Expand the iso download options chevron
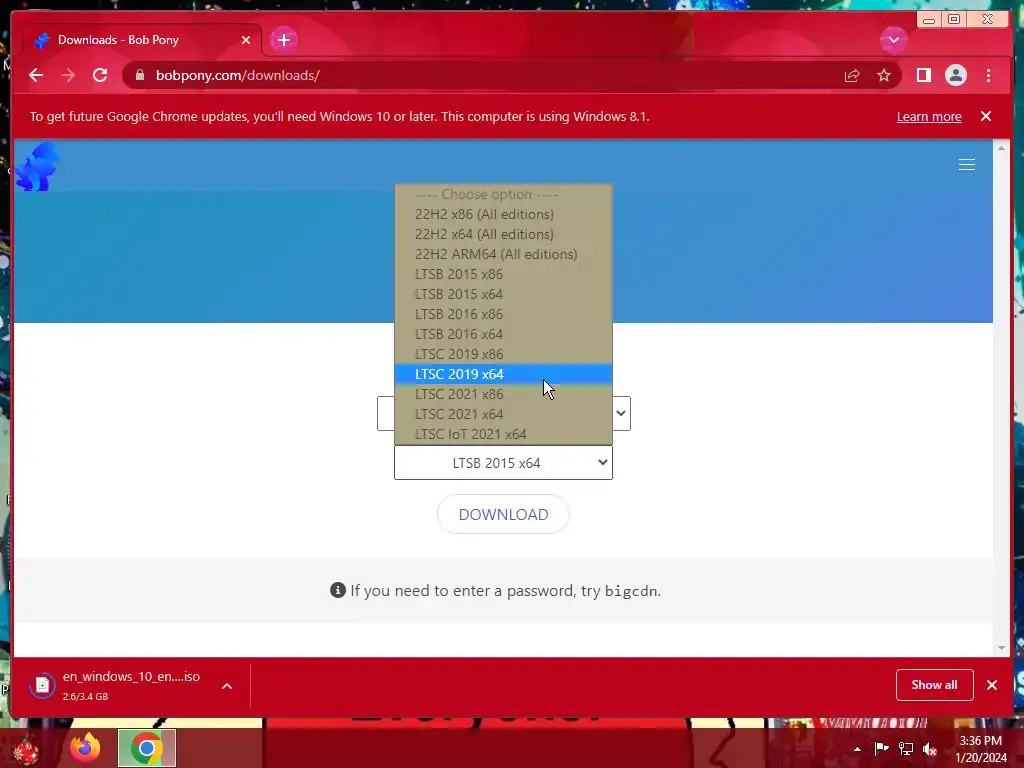Screen dimensions: 1024x768 pyautogui.click(x=227, y=686)
